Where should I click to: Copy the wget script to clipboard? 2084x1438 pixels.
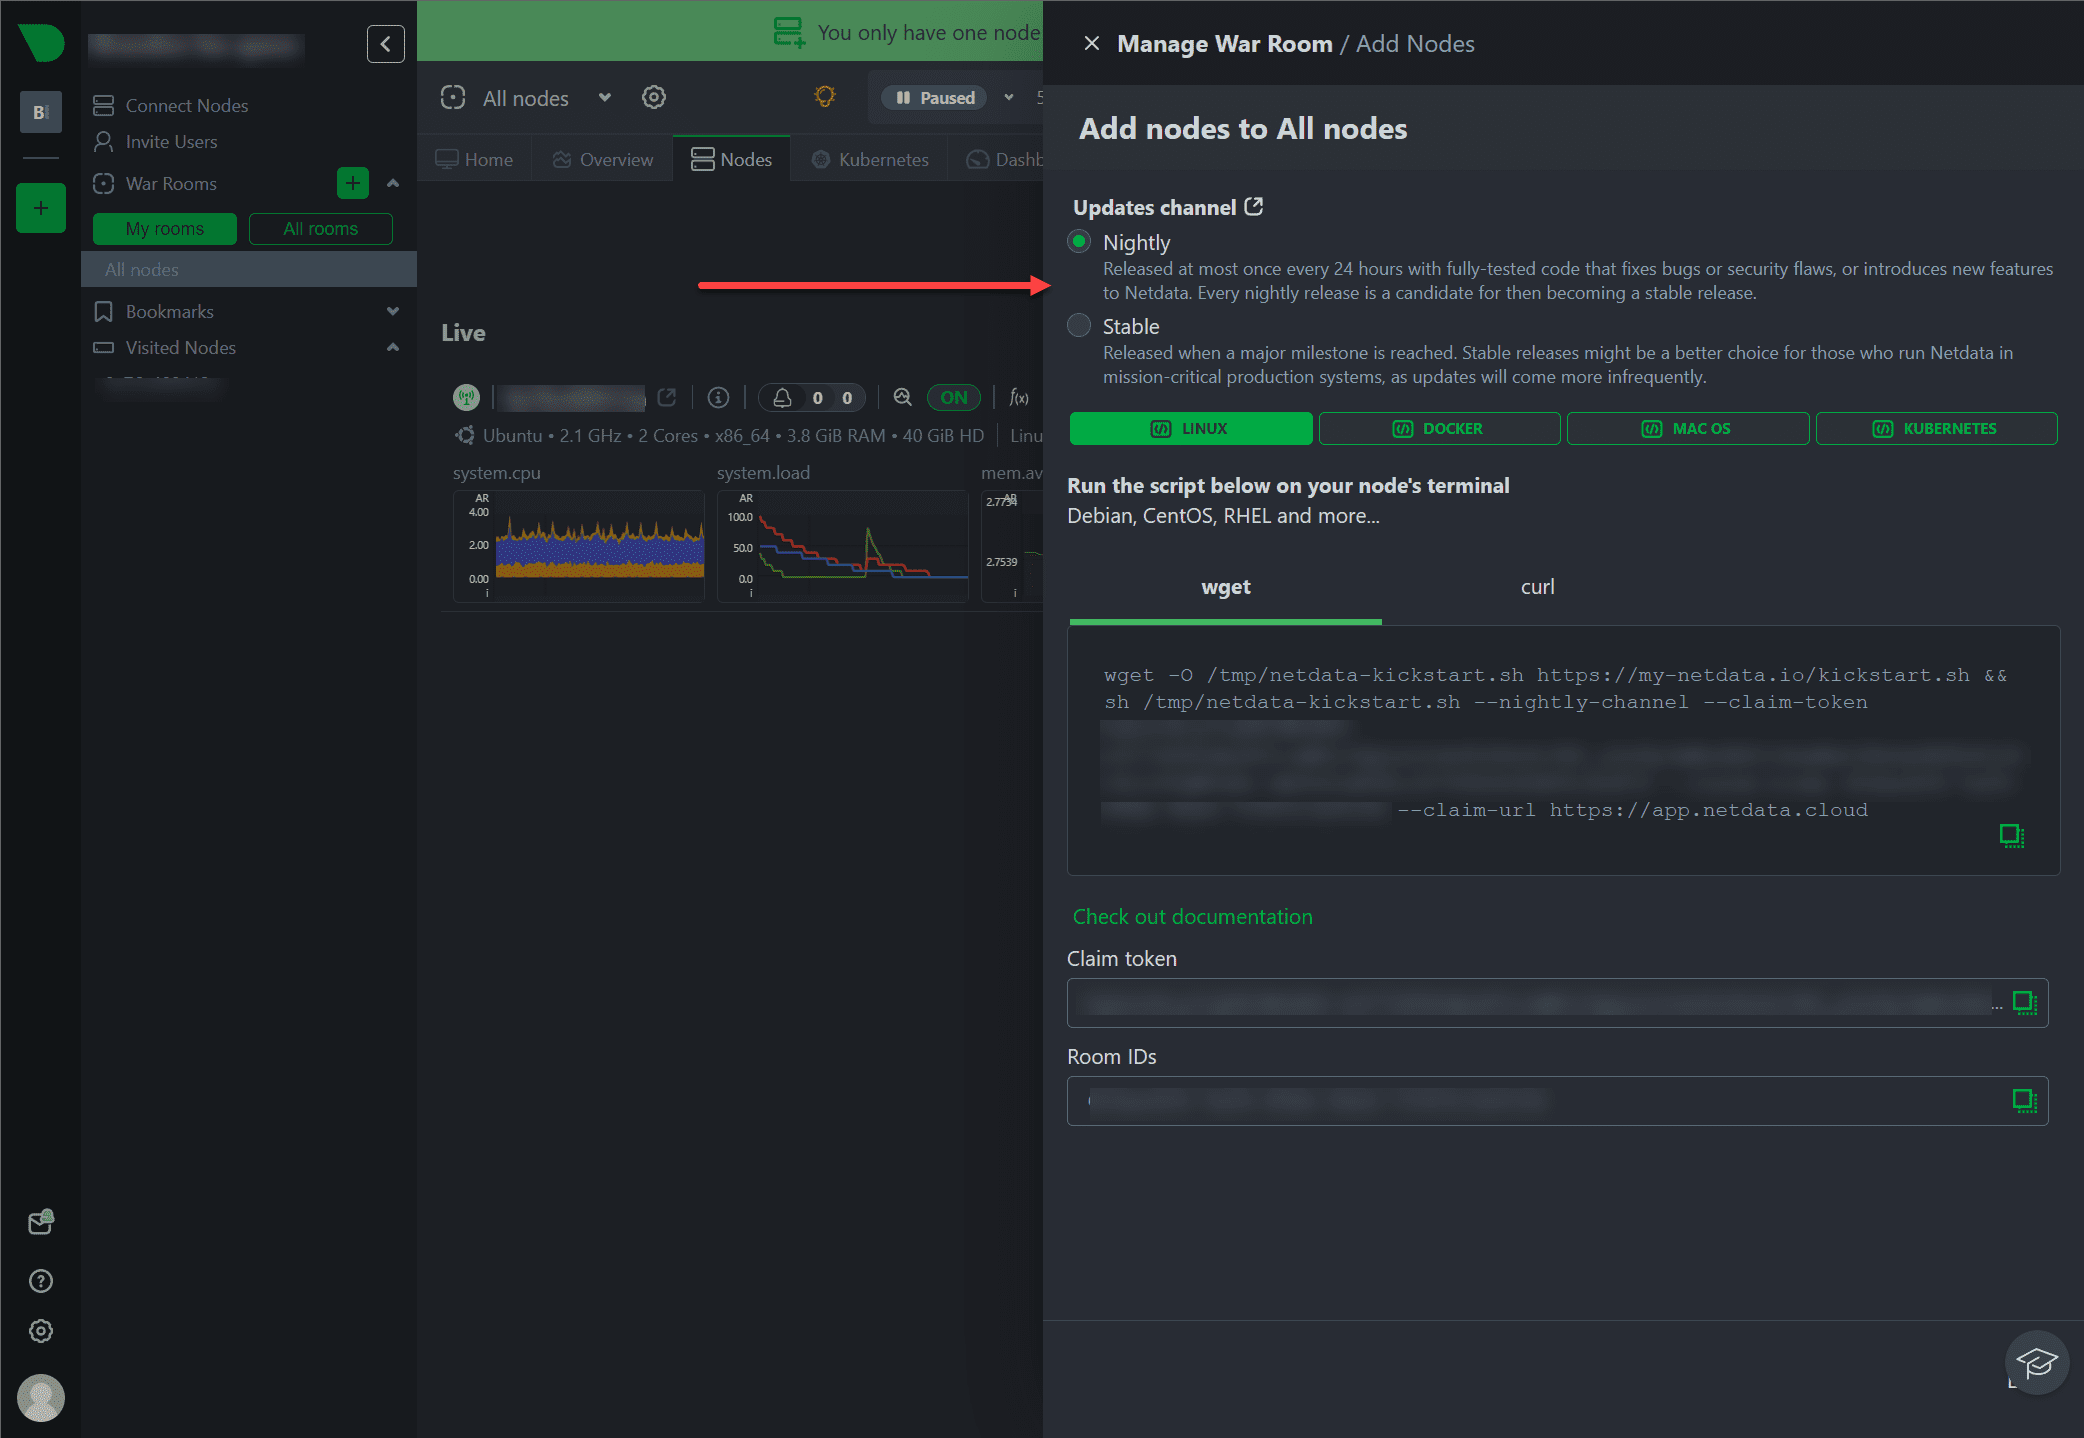pyautogui.click(x=2011, y=835)
